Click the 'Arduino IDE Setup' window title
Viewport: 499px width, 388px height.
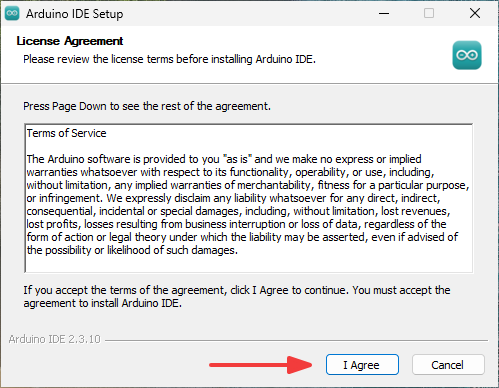tap(75, 14)
